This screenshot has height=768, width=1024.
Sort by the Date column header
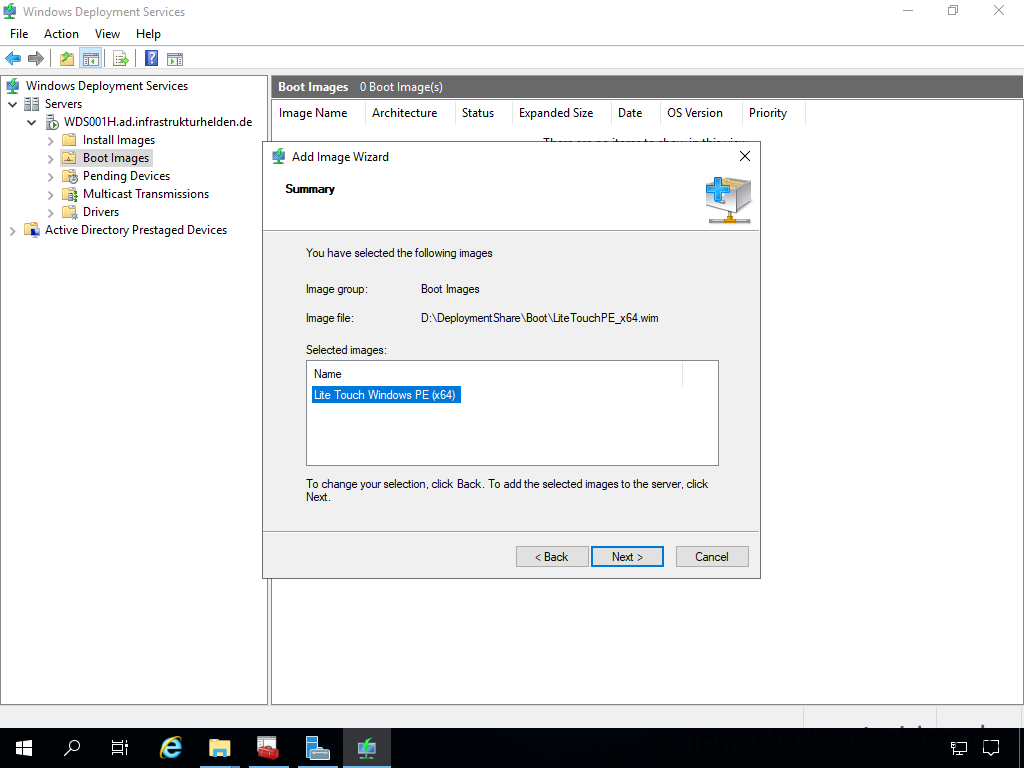(636, 113)
